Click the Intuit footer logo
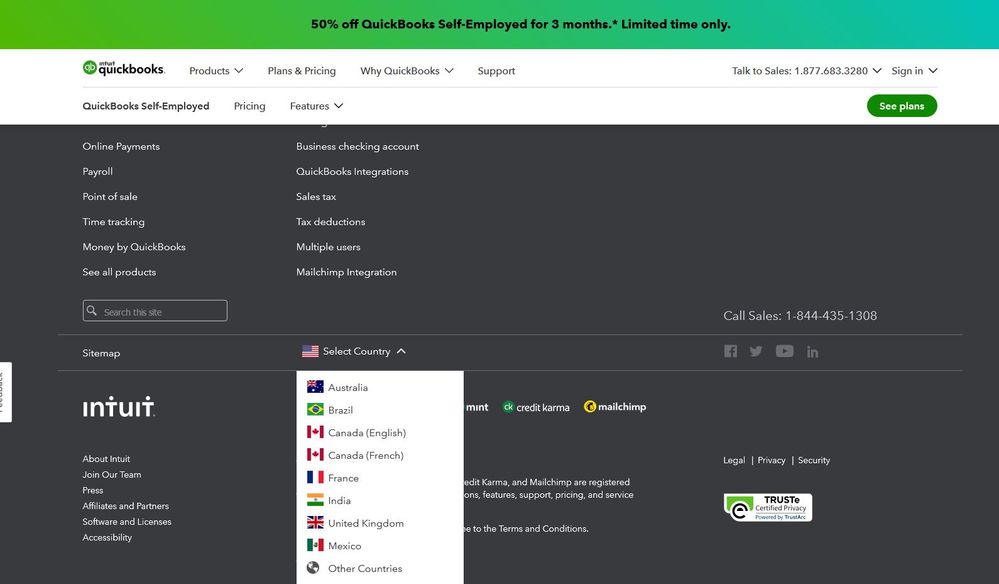 pyautogui.click(x=119, y=406)
